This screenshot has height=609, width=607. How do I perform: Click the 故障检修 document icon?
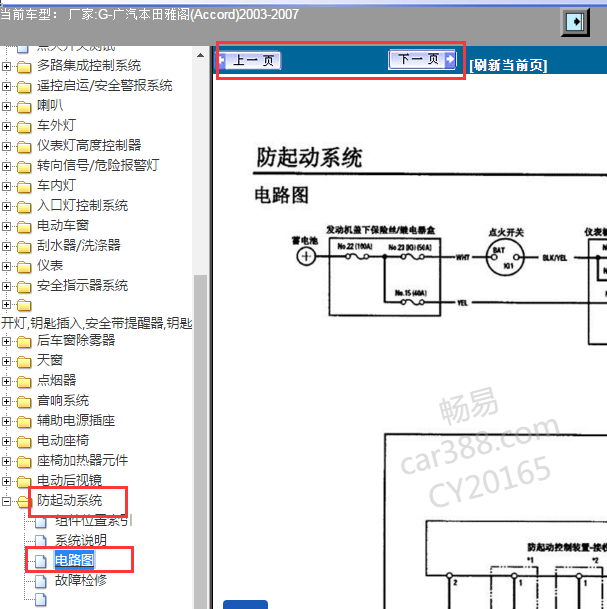click(41, 581)
